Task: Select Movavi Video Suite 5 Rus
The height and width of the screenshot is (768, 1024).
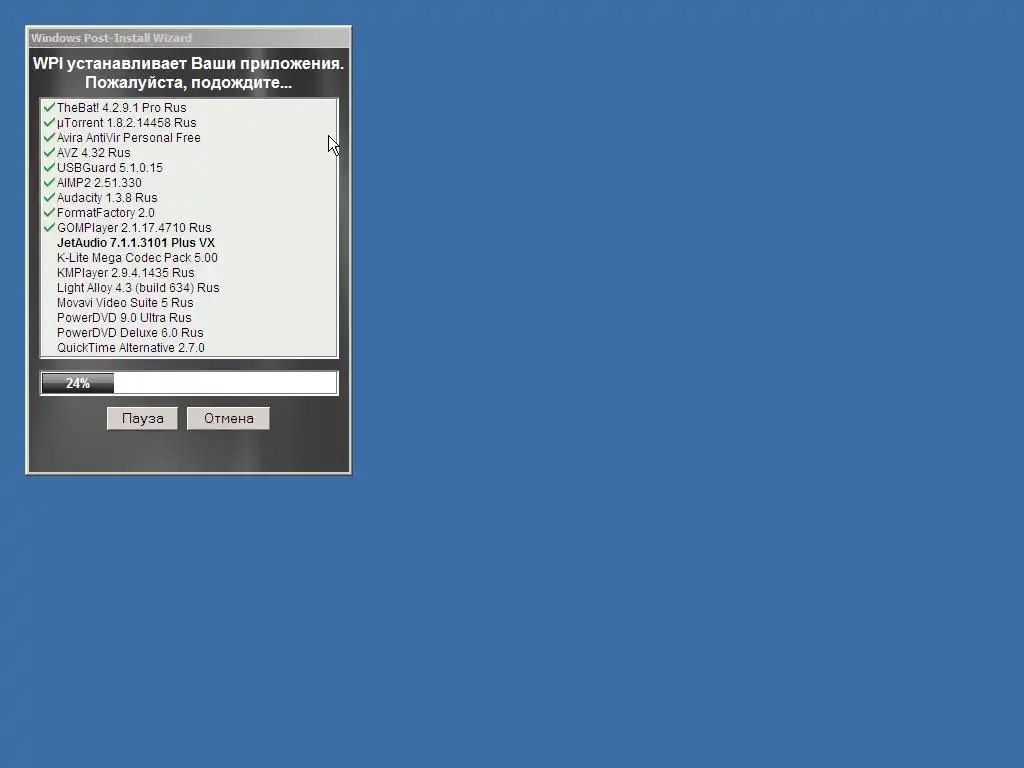Action: 125,303
